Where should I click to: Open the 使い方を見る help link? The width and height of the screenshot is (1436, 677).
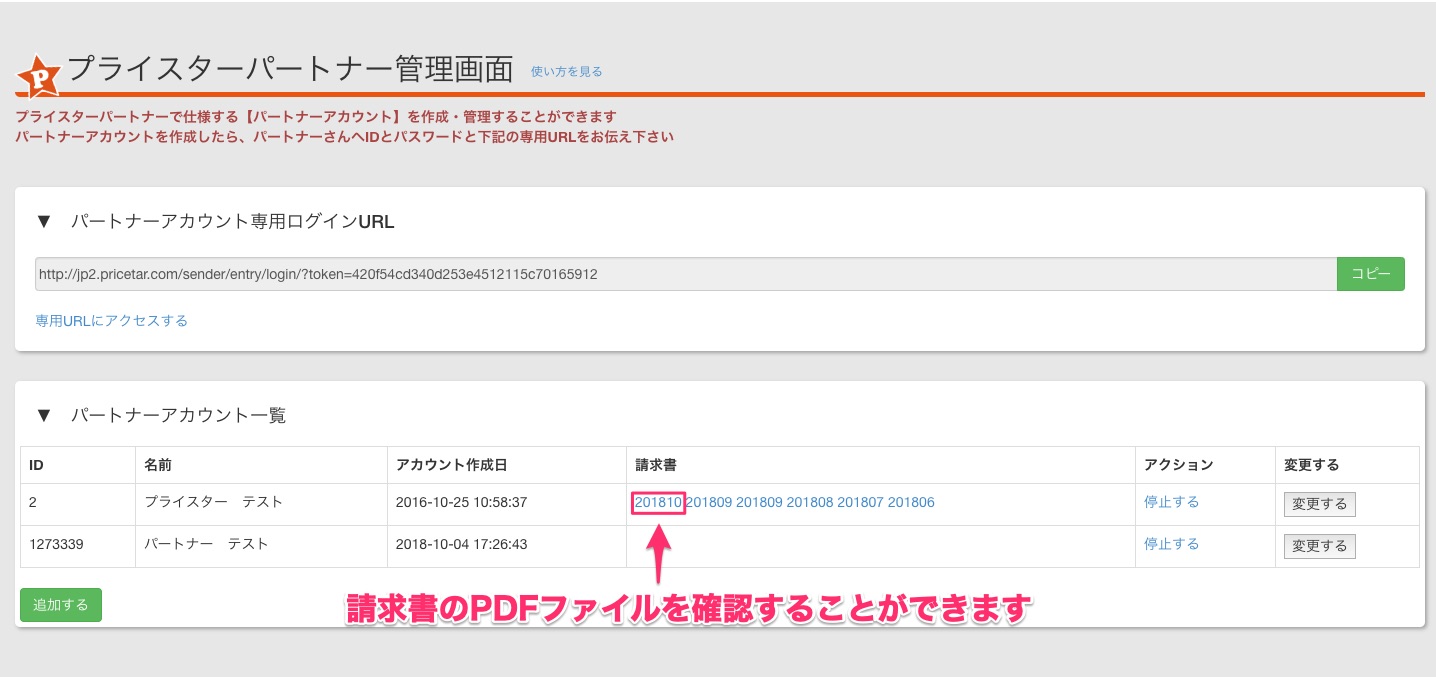(x=566, y=71)
